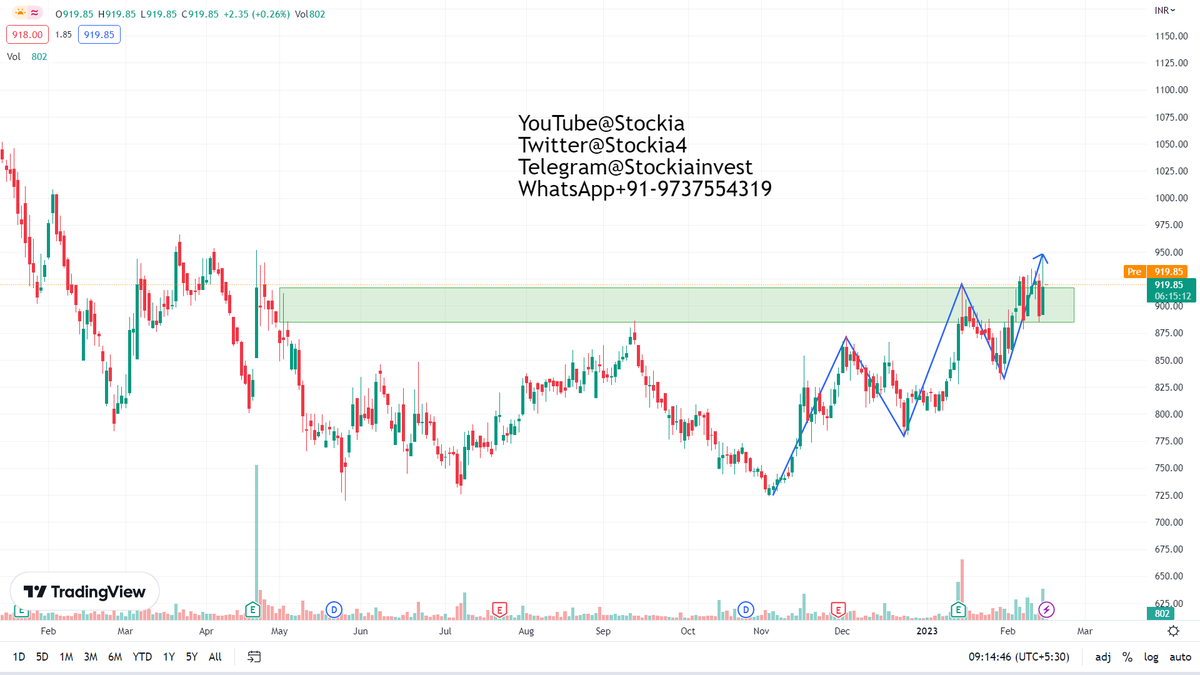Screen dimensions: 1200x675
Task: Click the 1150.00 price axis label
Action: (1172, 36)
